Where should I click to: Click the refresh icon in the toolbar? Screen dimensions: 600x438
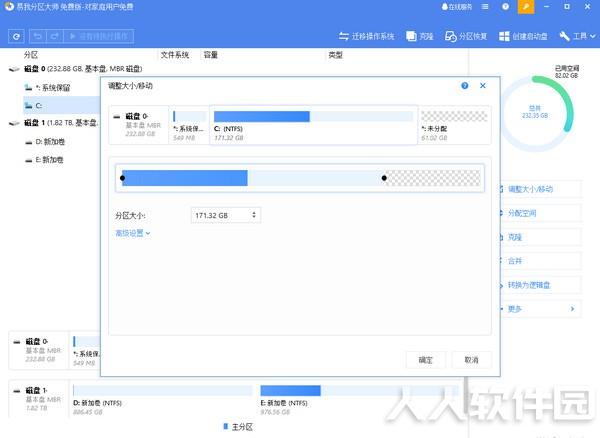pyautogui.click(x=16, y=36)
